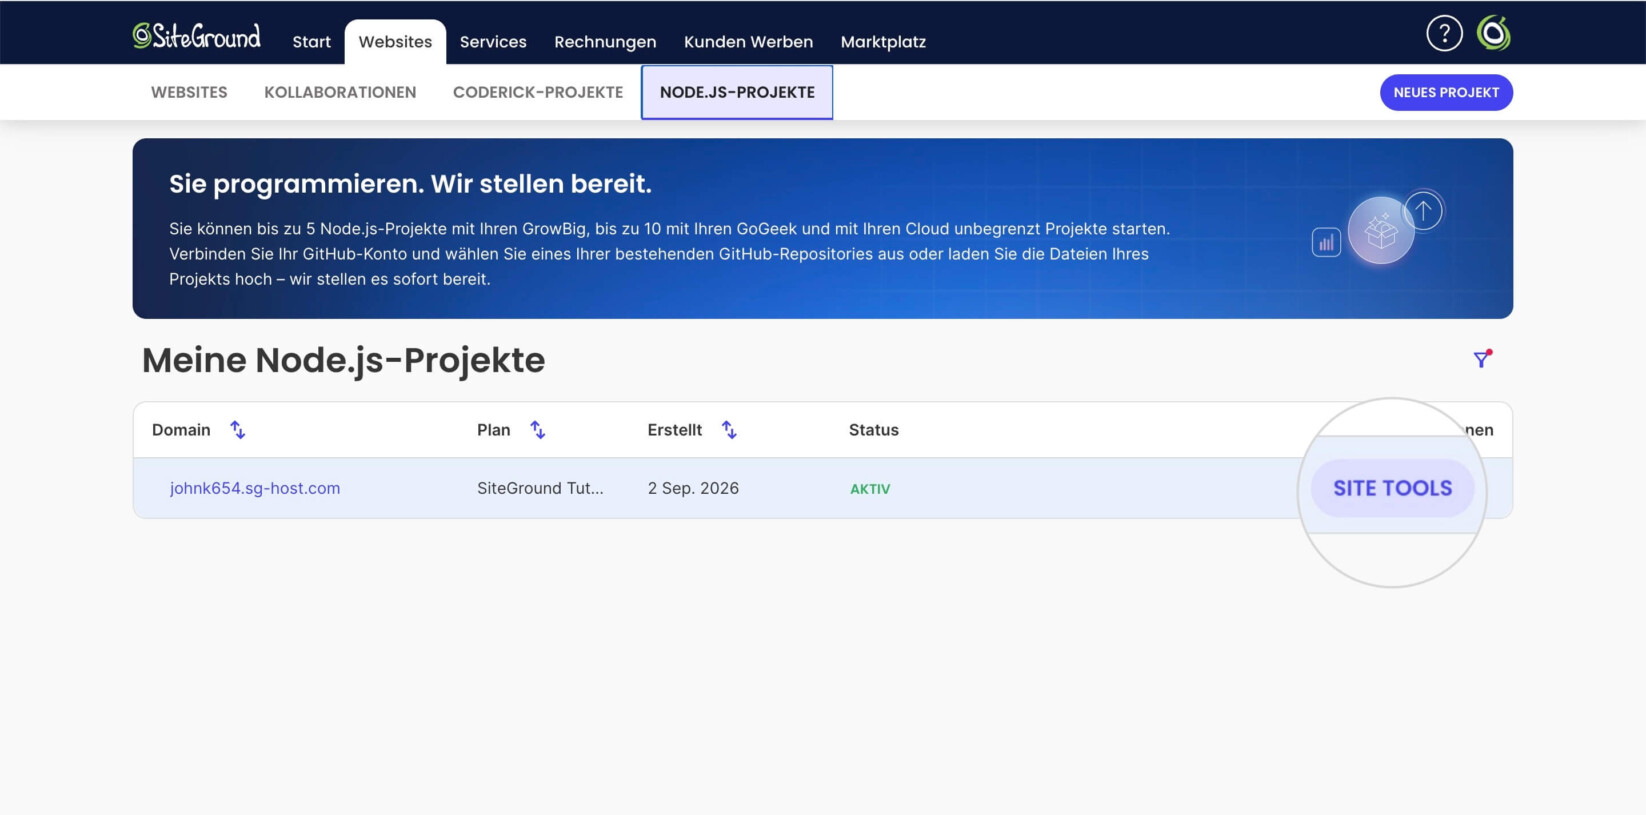Image resolution: width=1646 pixels, height=815 pixels.
Task: Click the banner headline Sie programmieren
Action: point(410,184)
